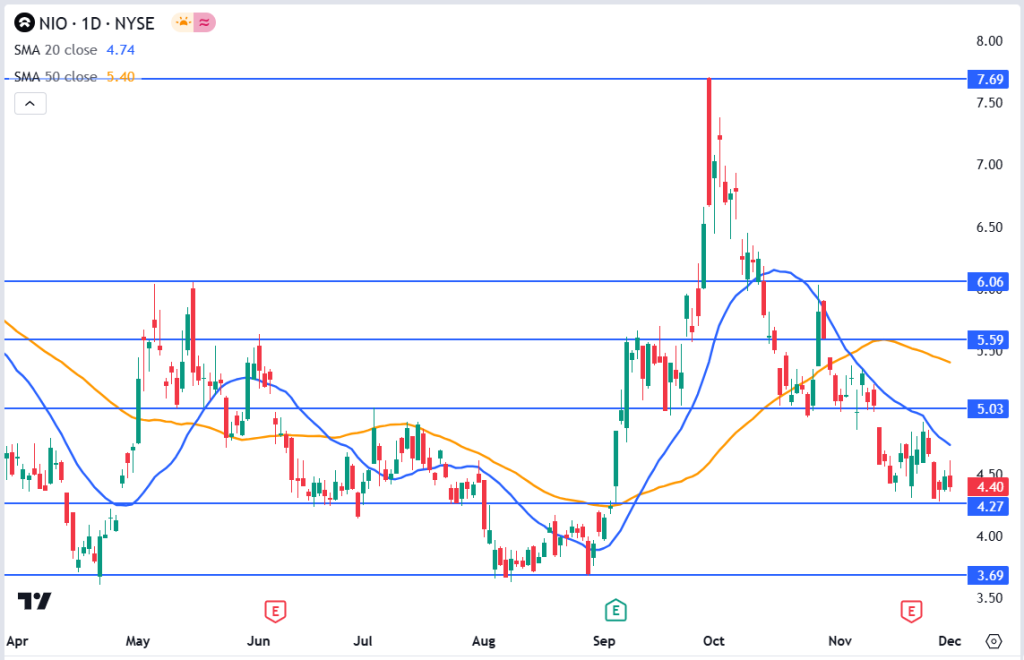The width and height of the screenshot is (1024, 660).
Task: Select the SMA 50 close indicator legend
Action: pos(74,77)
